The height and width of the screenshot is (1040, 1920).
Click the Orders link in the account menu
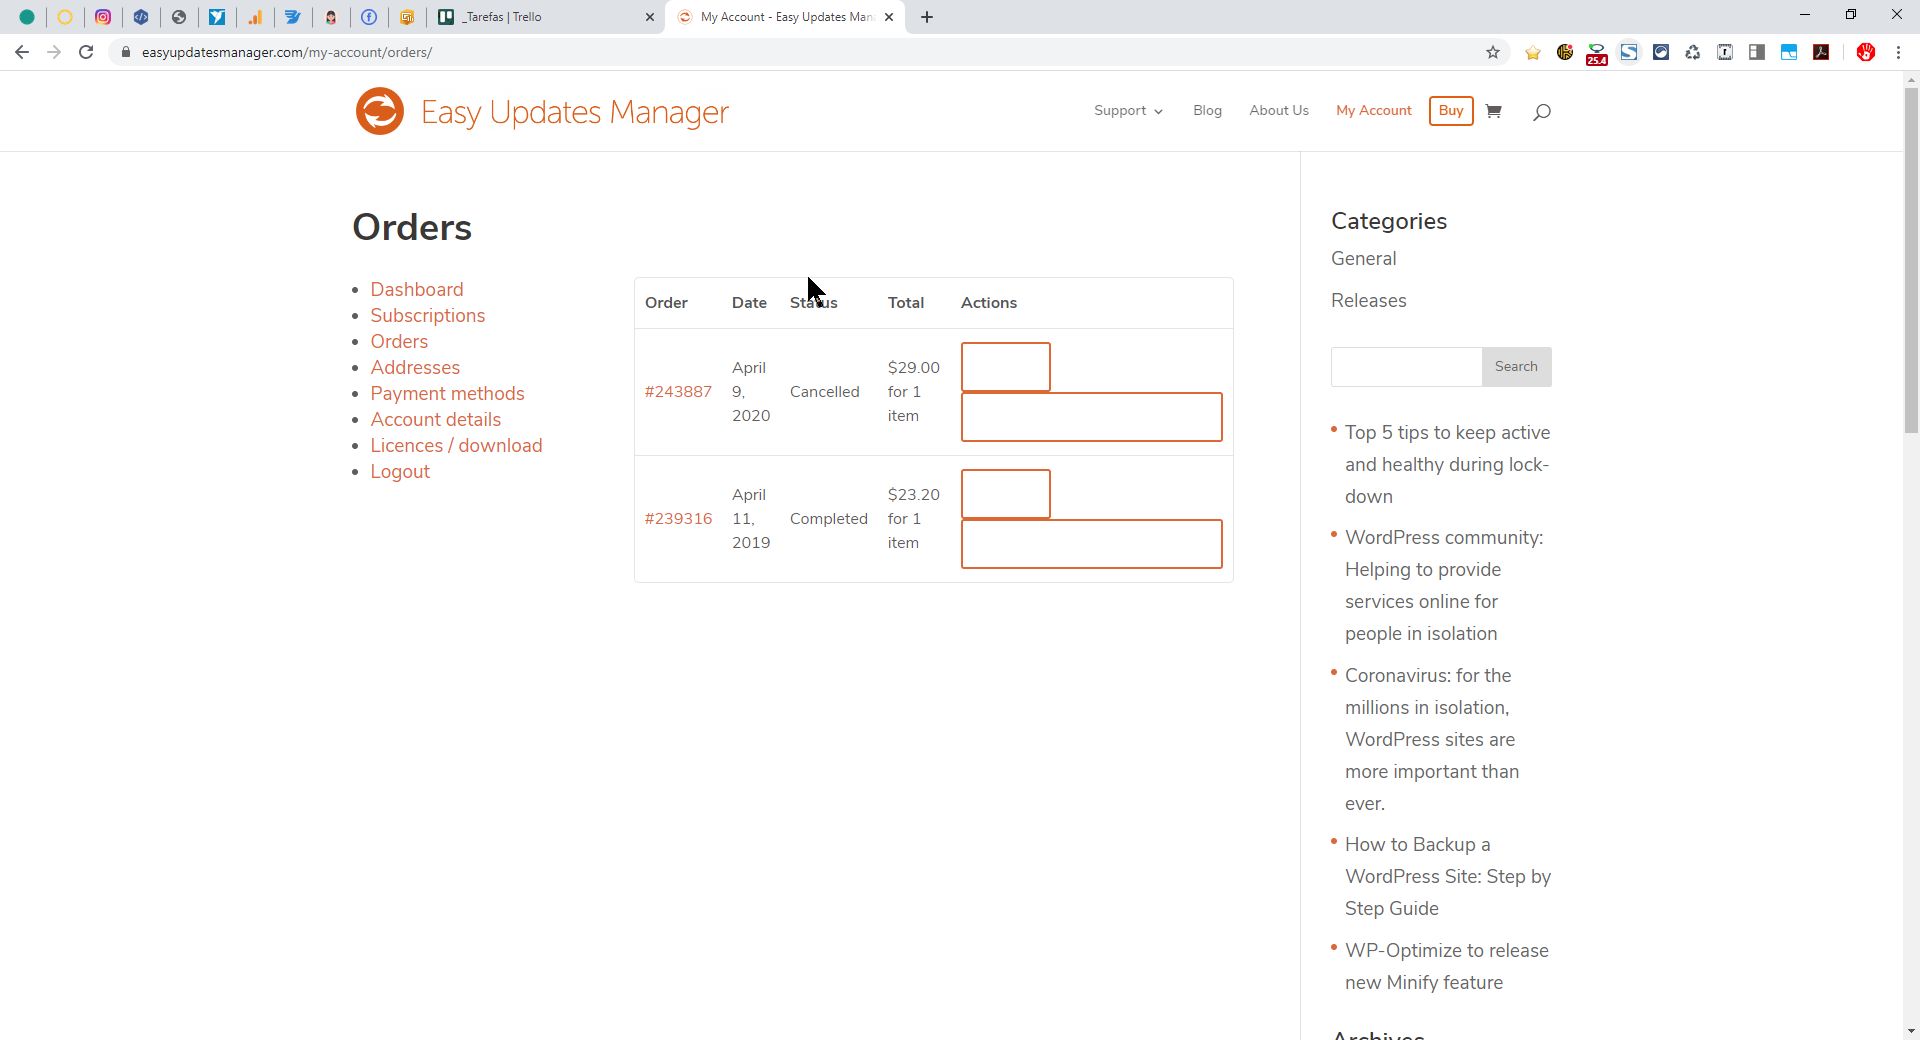click(399, 341)
